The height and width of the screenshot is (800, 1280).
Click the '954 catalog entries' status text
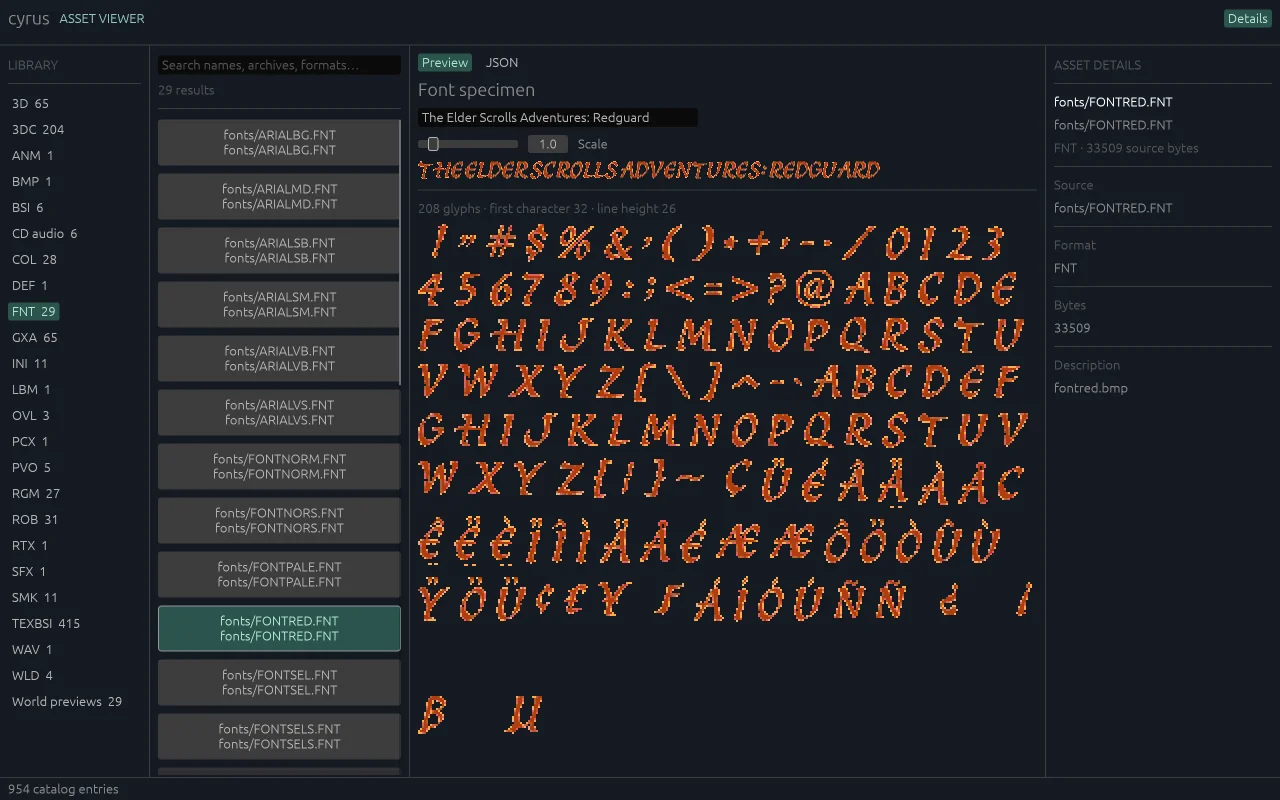(x=63, y=789)
